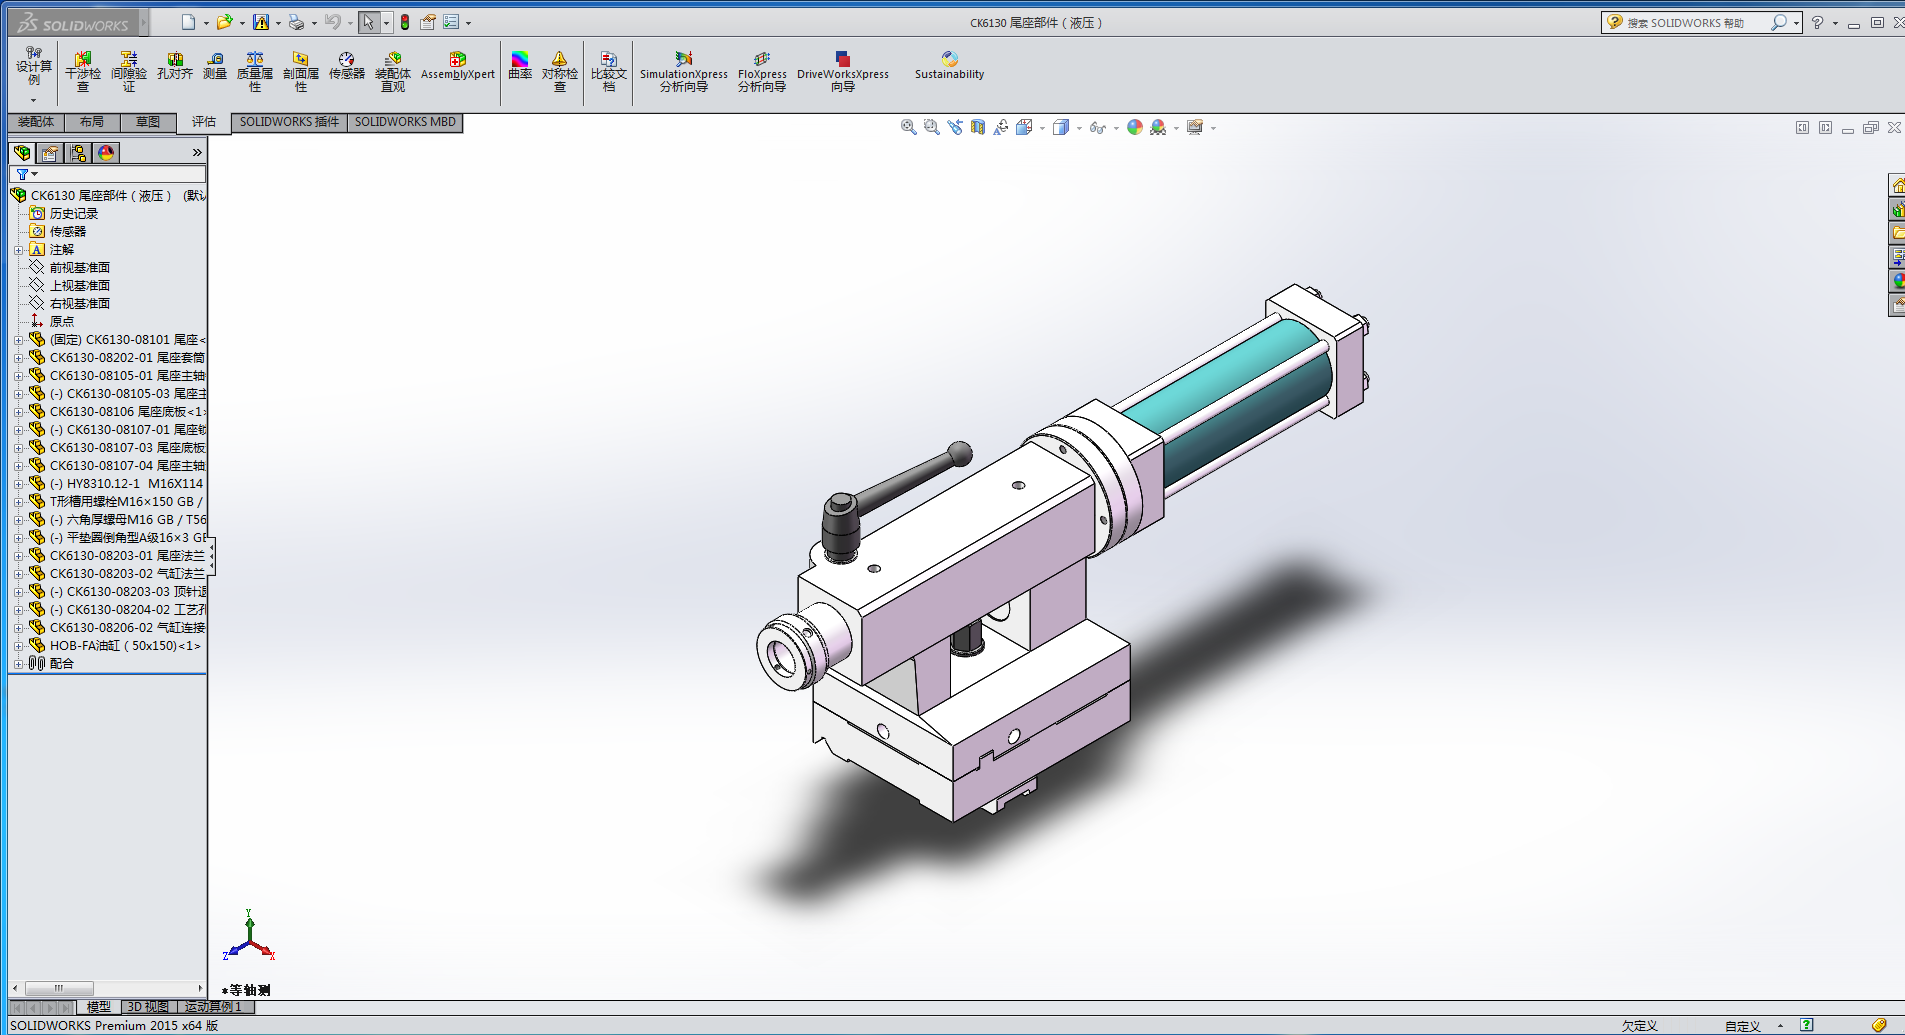Click the 干涉检查 interference check tool
Viewport: 1905px width, 1035px height.
pos(83,71)
